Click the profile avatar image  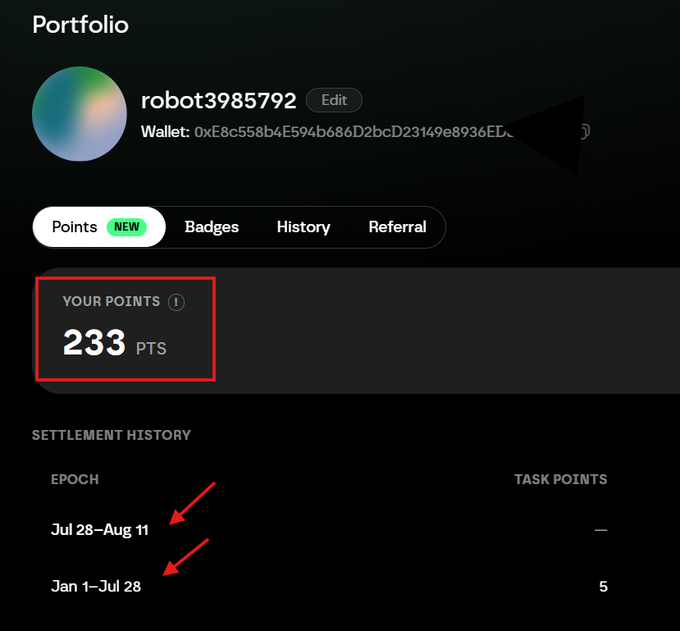[x=79, y=114]
